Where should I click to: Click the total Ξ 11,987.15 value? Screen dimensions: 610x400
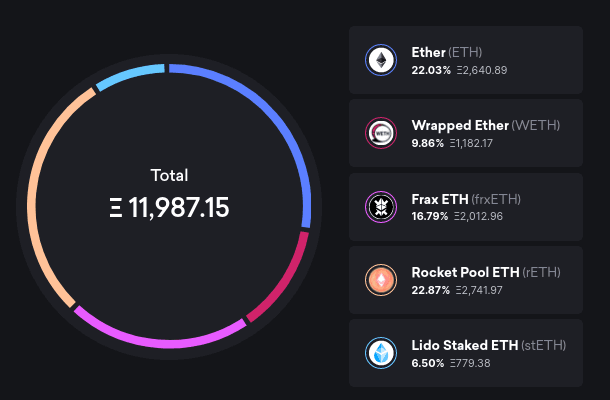[x=169, y=208]
